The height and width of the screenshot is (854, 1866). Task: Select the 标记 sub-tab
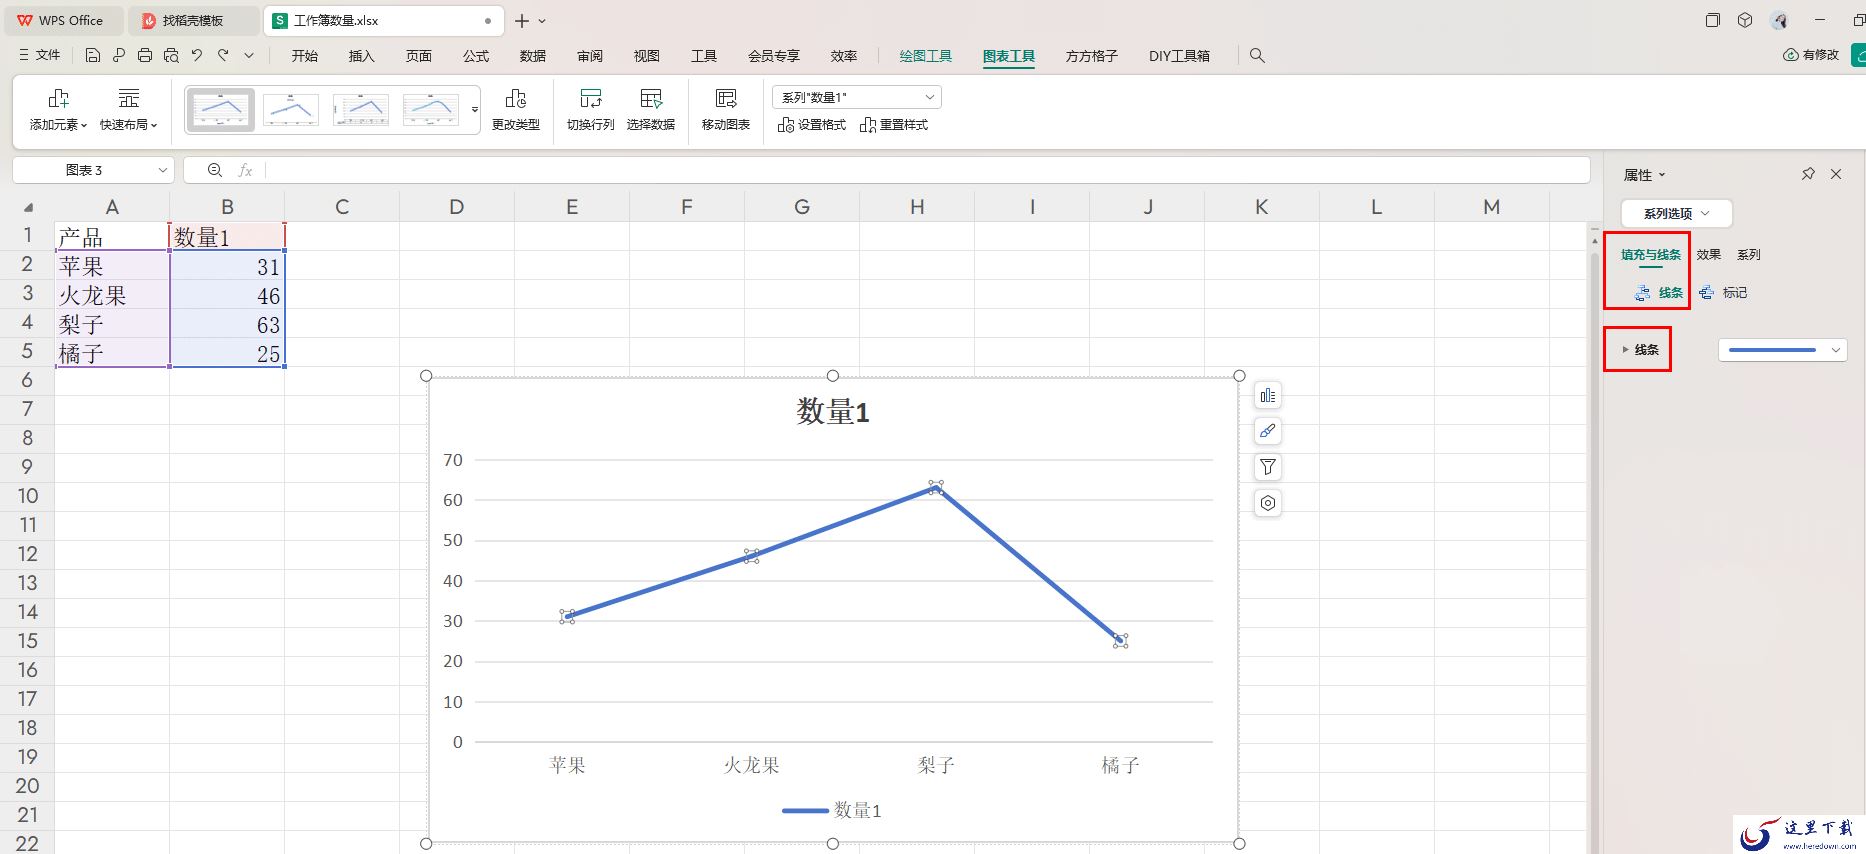point(1723,293)
